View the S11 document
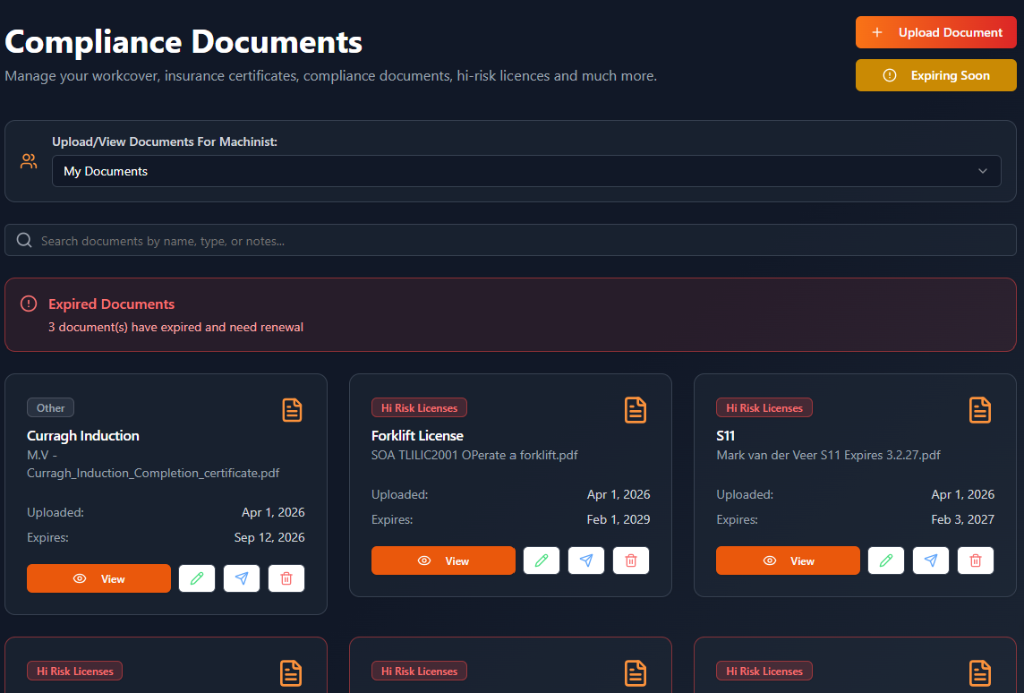This screenshot has width=1024, height=693. 788,560
